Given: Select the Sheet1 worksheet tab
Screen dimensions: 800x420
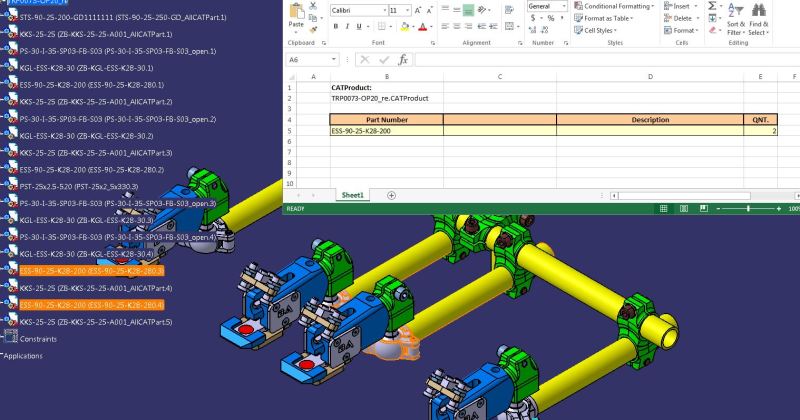Looking at the screenshot, I should coord(353,195).
